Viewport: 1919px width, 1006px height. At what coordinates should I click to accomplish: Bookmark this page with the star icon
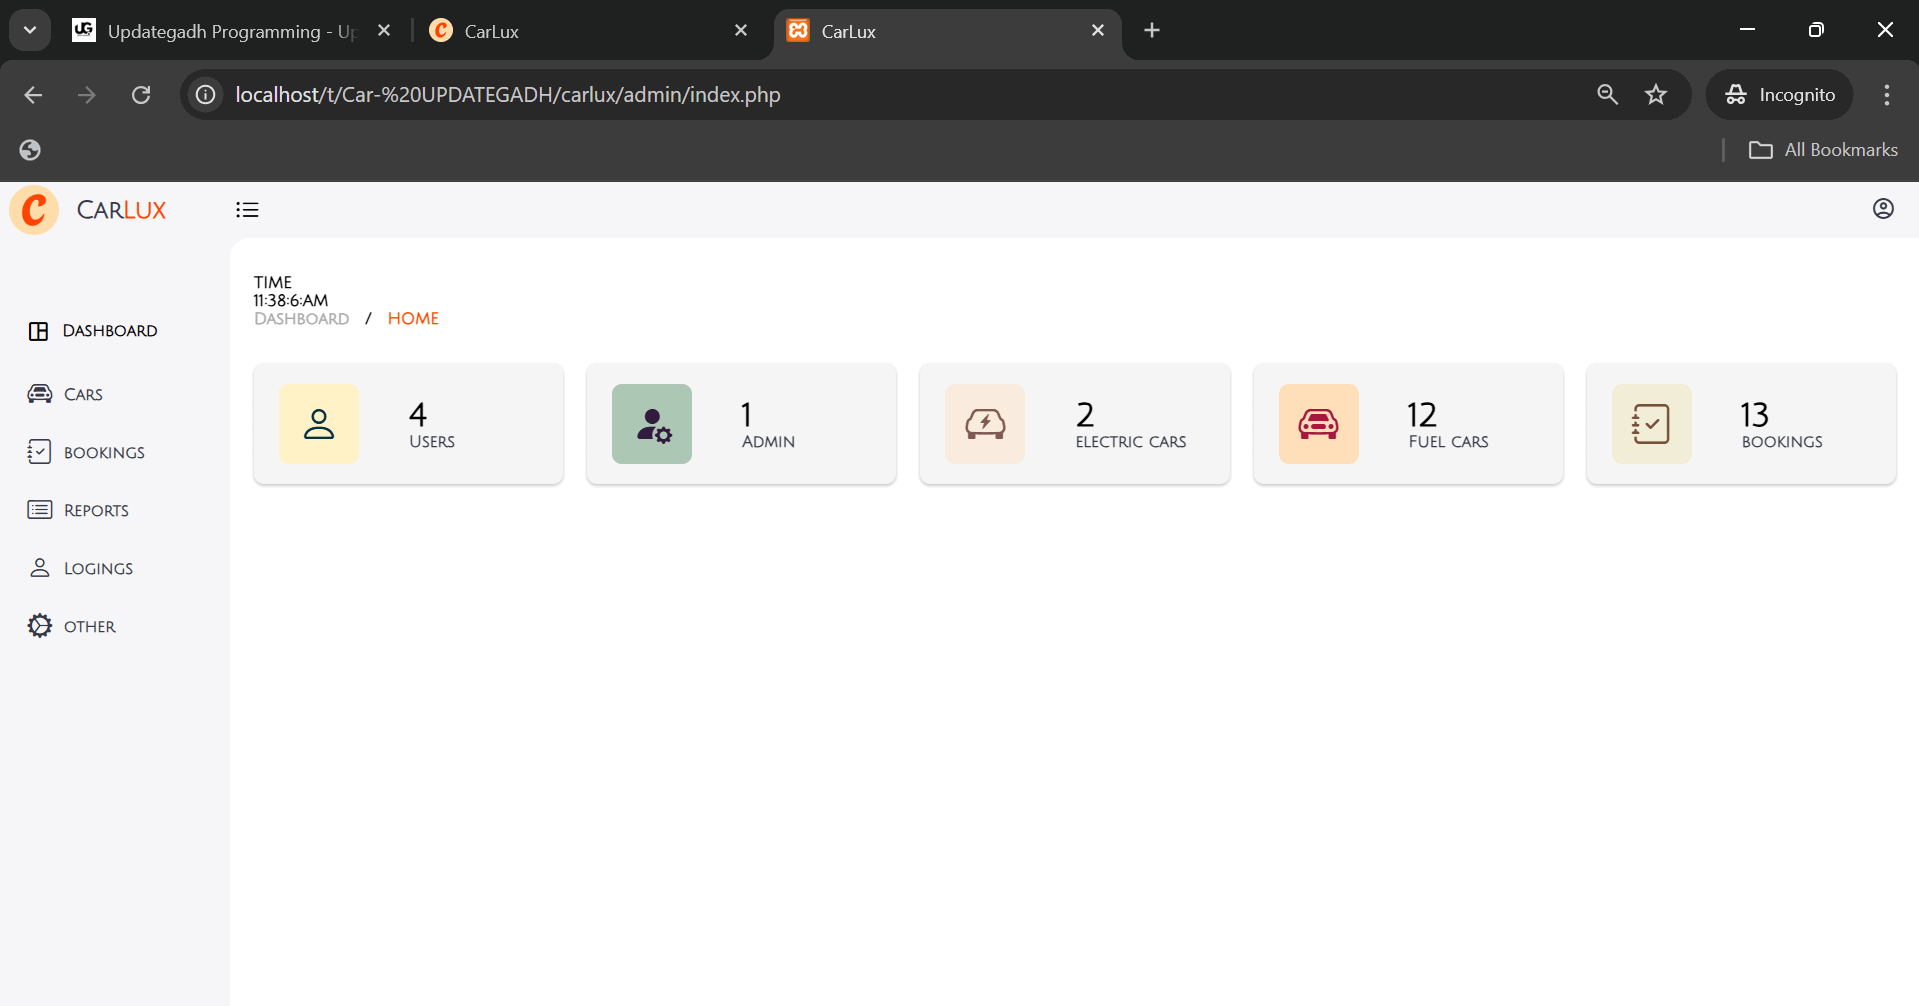tap(1656, 95)
